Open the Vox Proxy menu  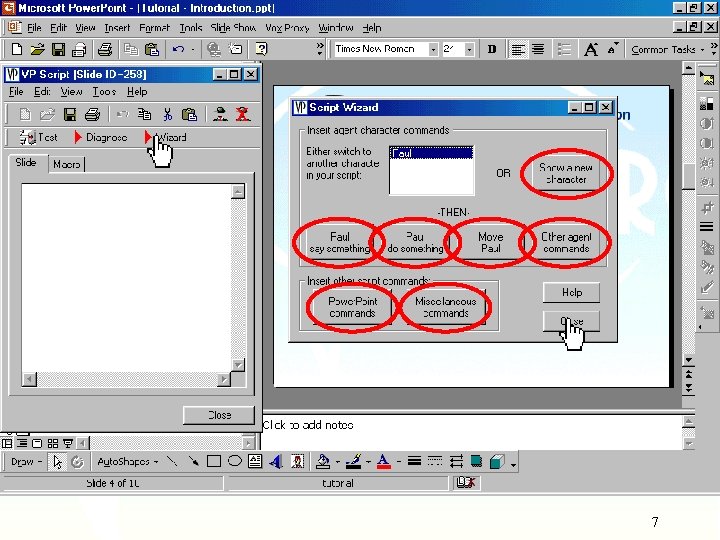pyautogui.click(x=287, y=28)
